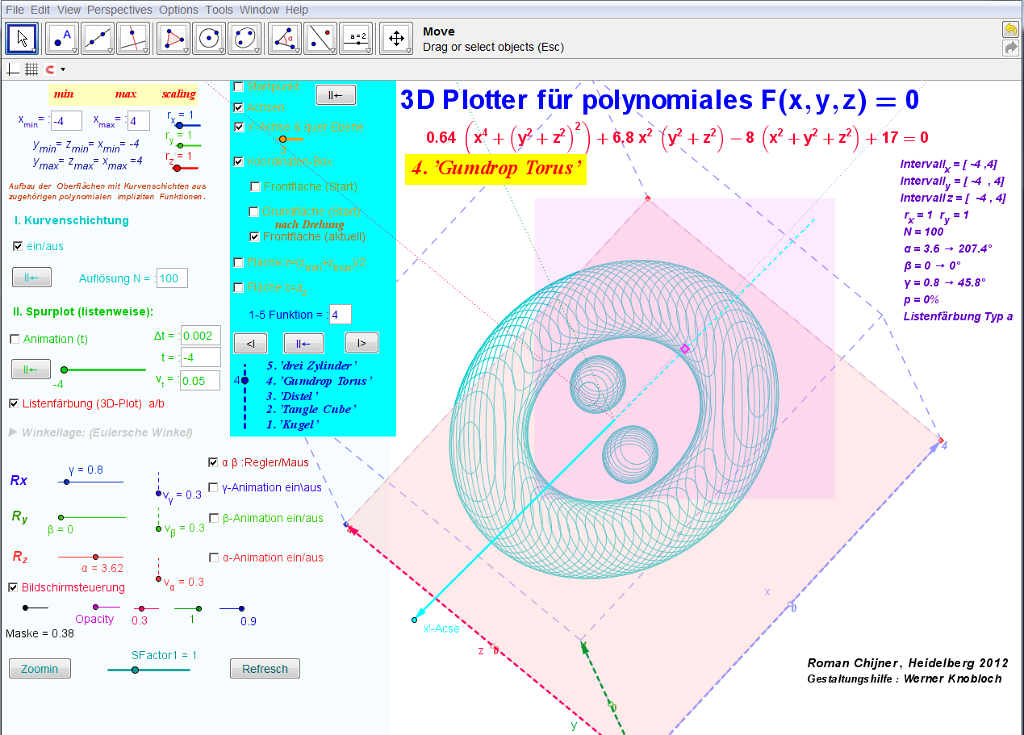Select Circle with Center through Point tool
1024x735 pixels.
tap(210, 39)
